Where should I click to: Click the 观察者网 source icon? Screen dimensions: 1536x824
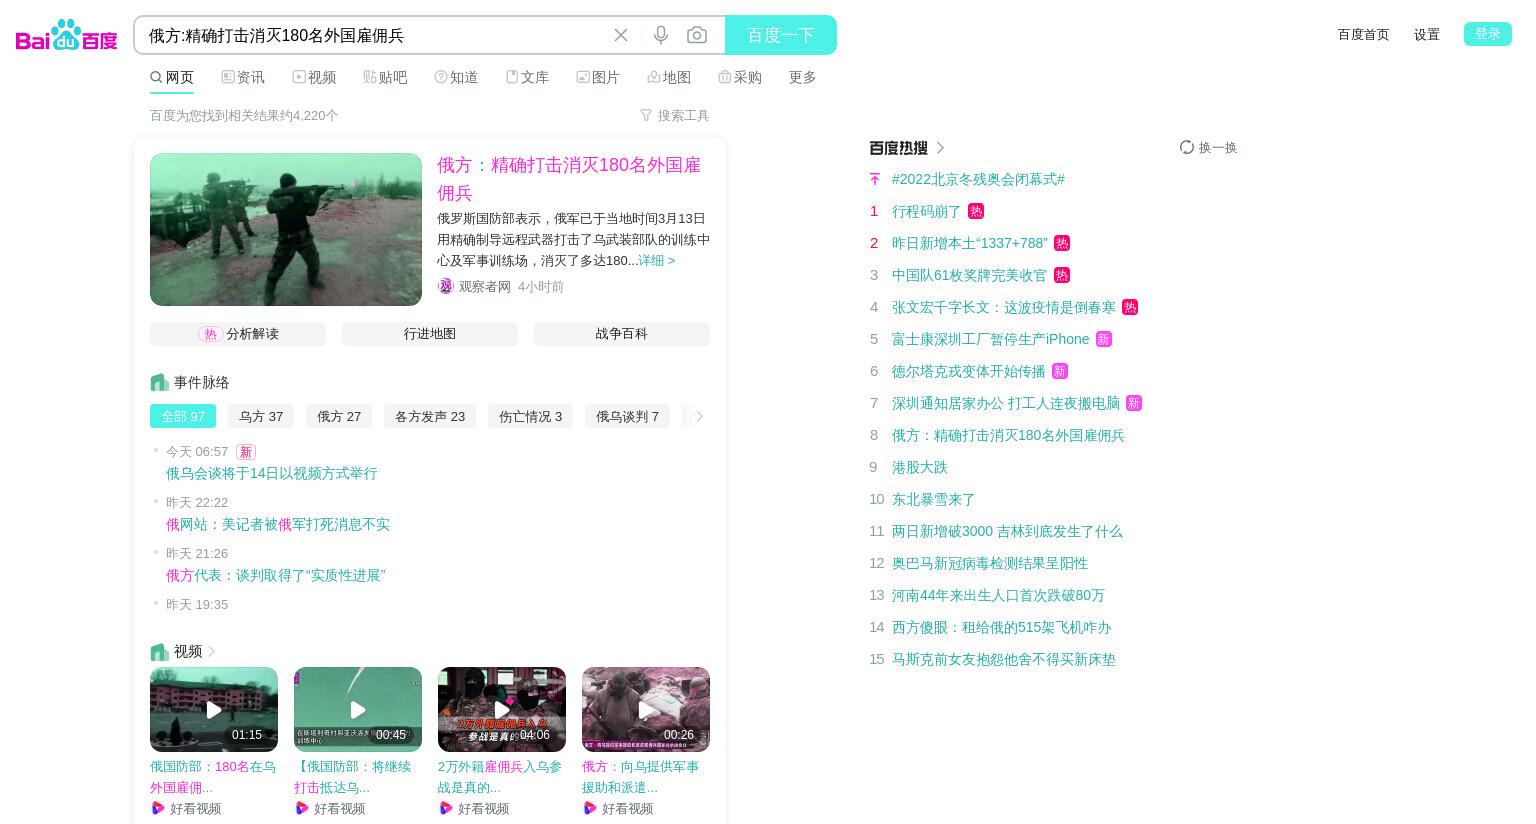point(445,286)
